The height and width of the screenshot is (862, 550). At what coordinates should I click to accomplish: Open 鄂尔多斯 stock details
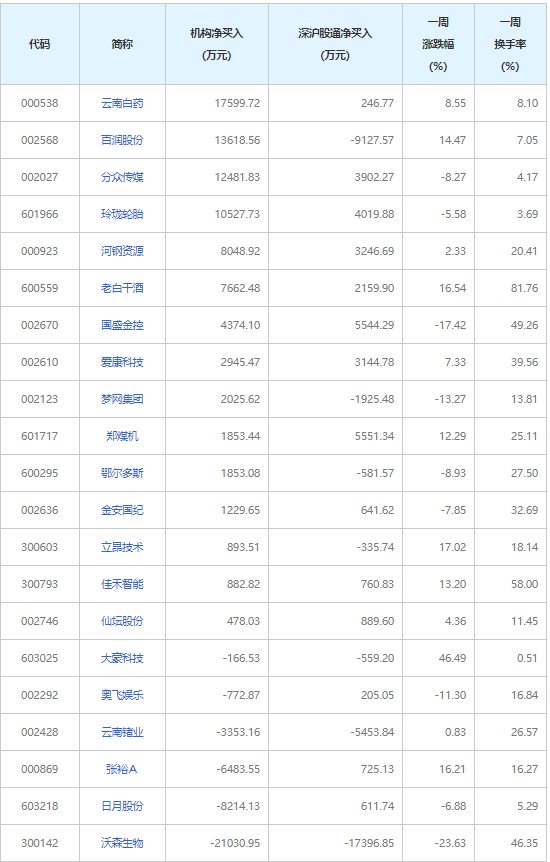point(122,473)
